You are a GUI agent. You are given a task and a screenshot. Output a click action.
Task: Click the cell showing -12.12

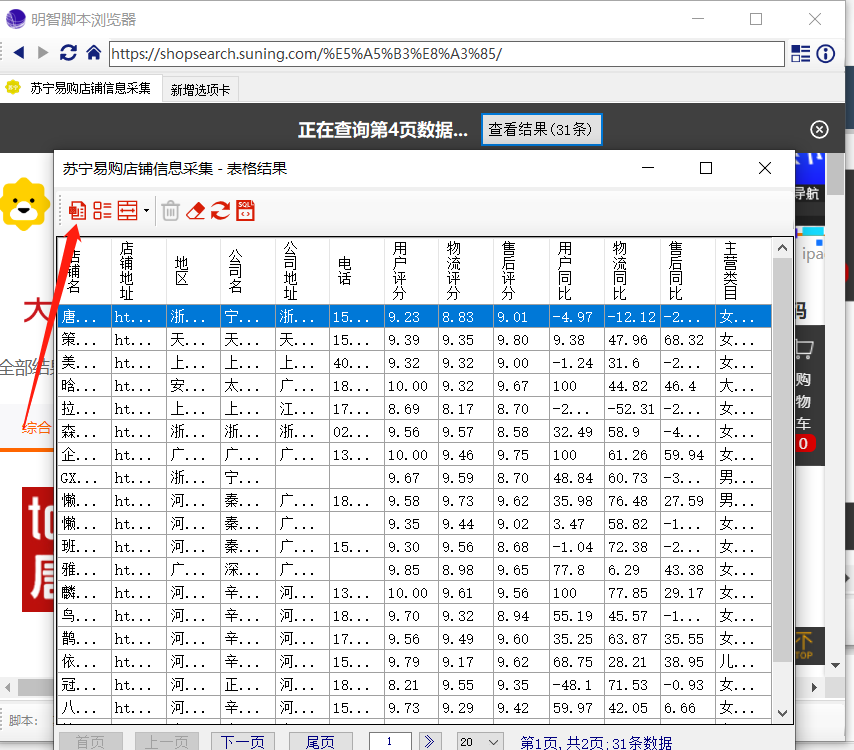632,316
